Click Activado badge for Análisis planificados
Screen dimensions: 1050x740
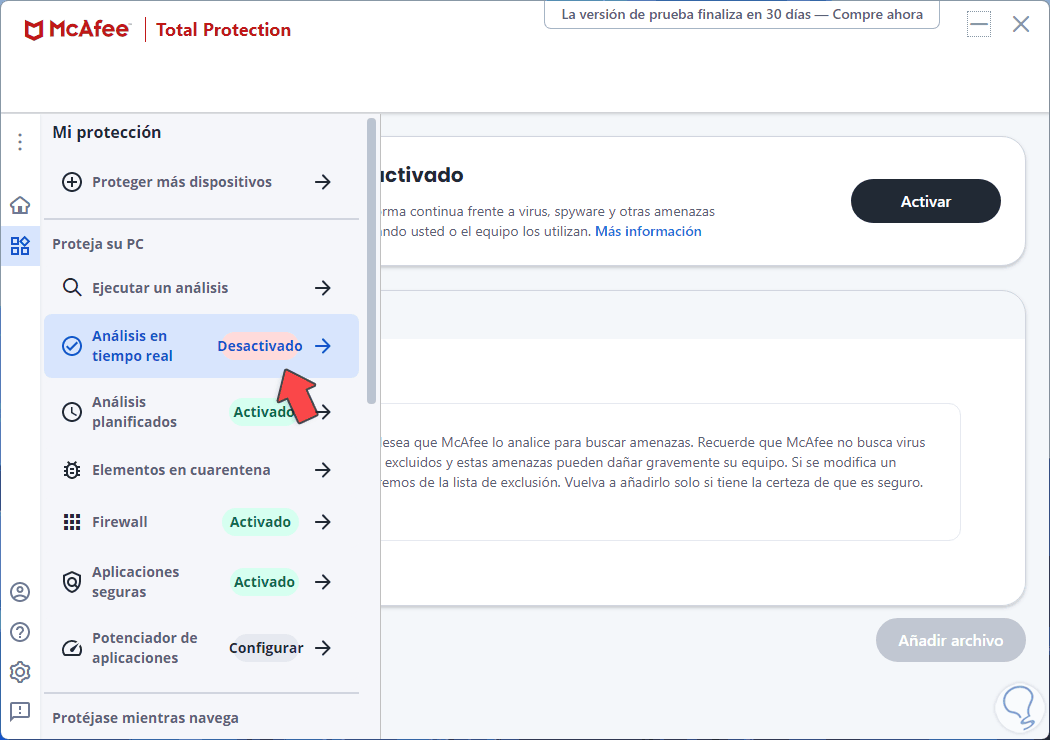pyautogui.click(x=263, y=412)
